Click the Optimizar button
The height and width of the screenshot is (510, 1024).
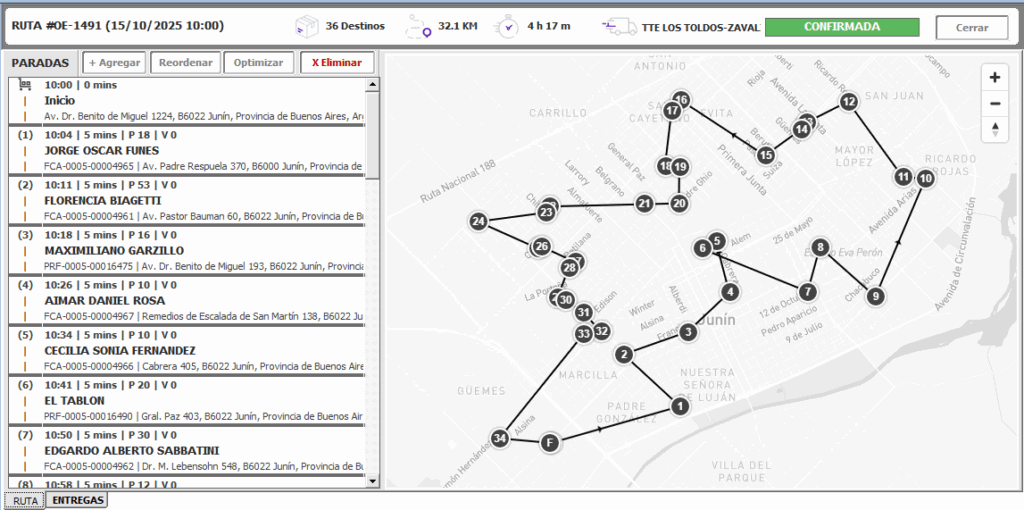click(x=259, y=62)
